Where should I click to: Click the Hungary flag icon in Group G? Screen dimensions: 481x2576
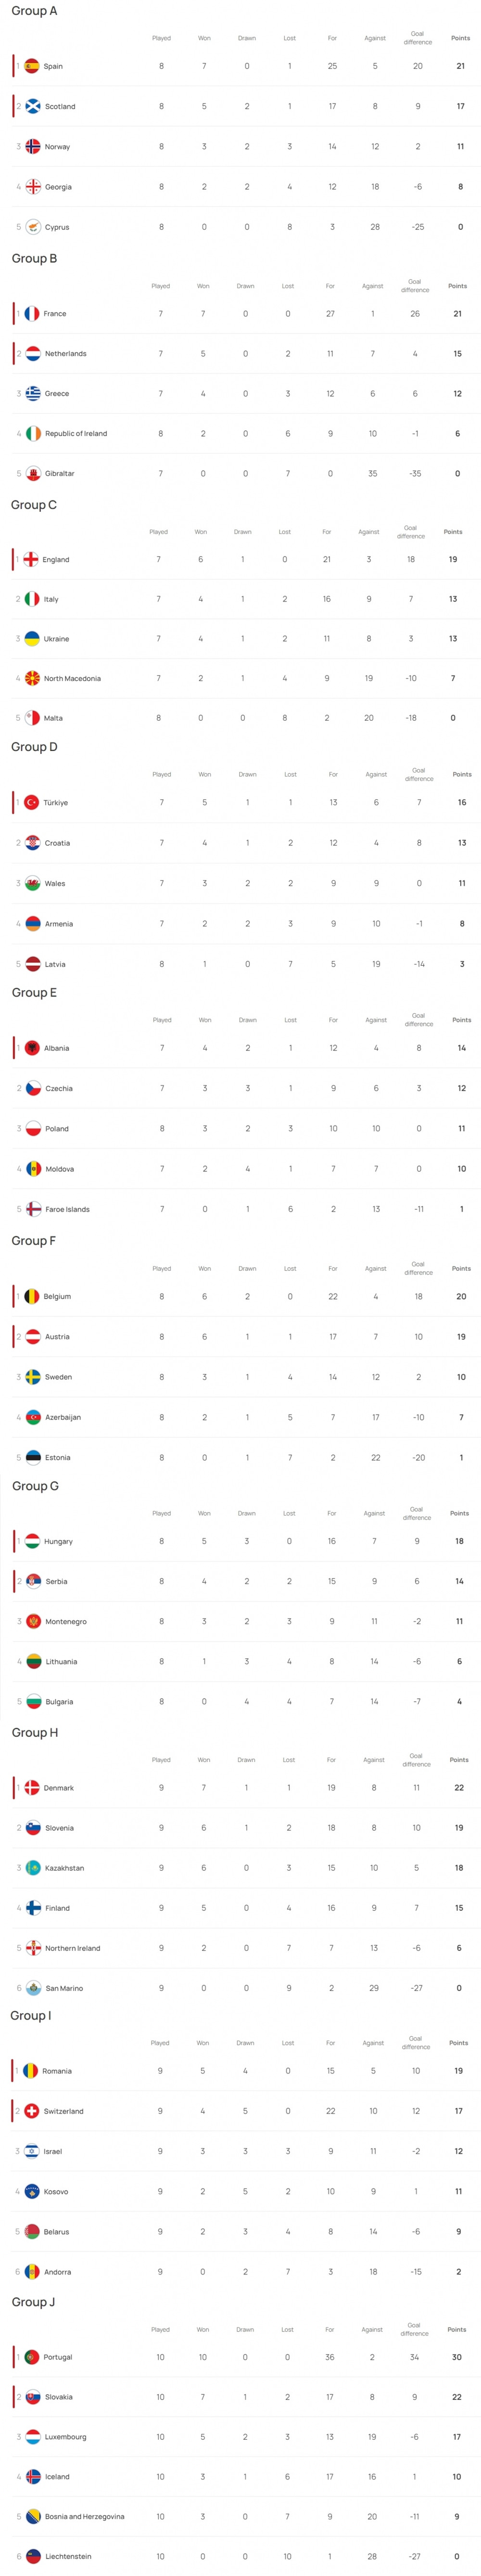point(32,1541)
